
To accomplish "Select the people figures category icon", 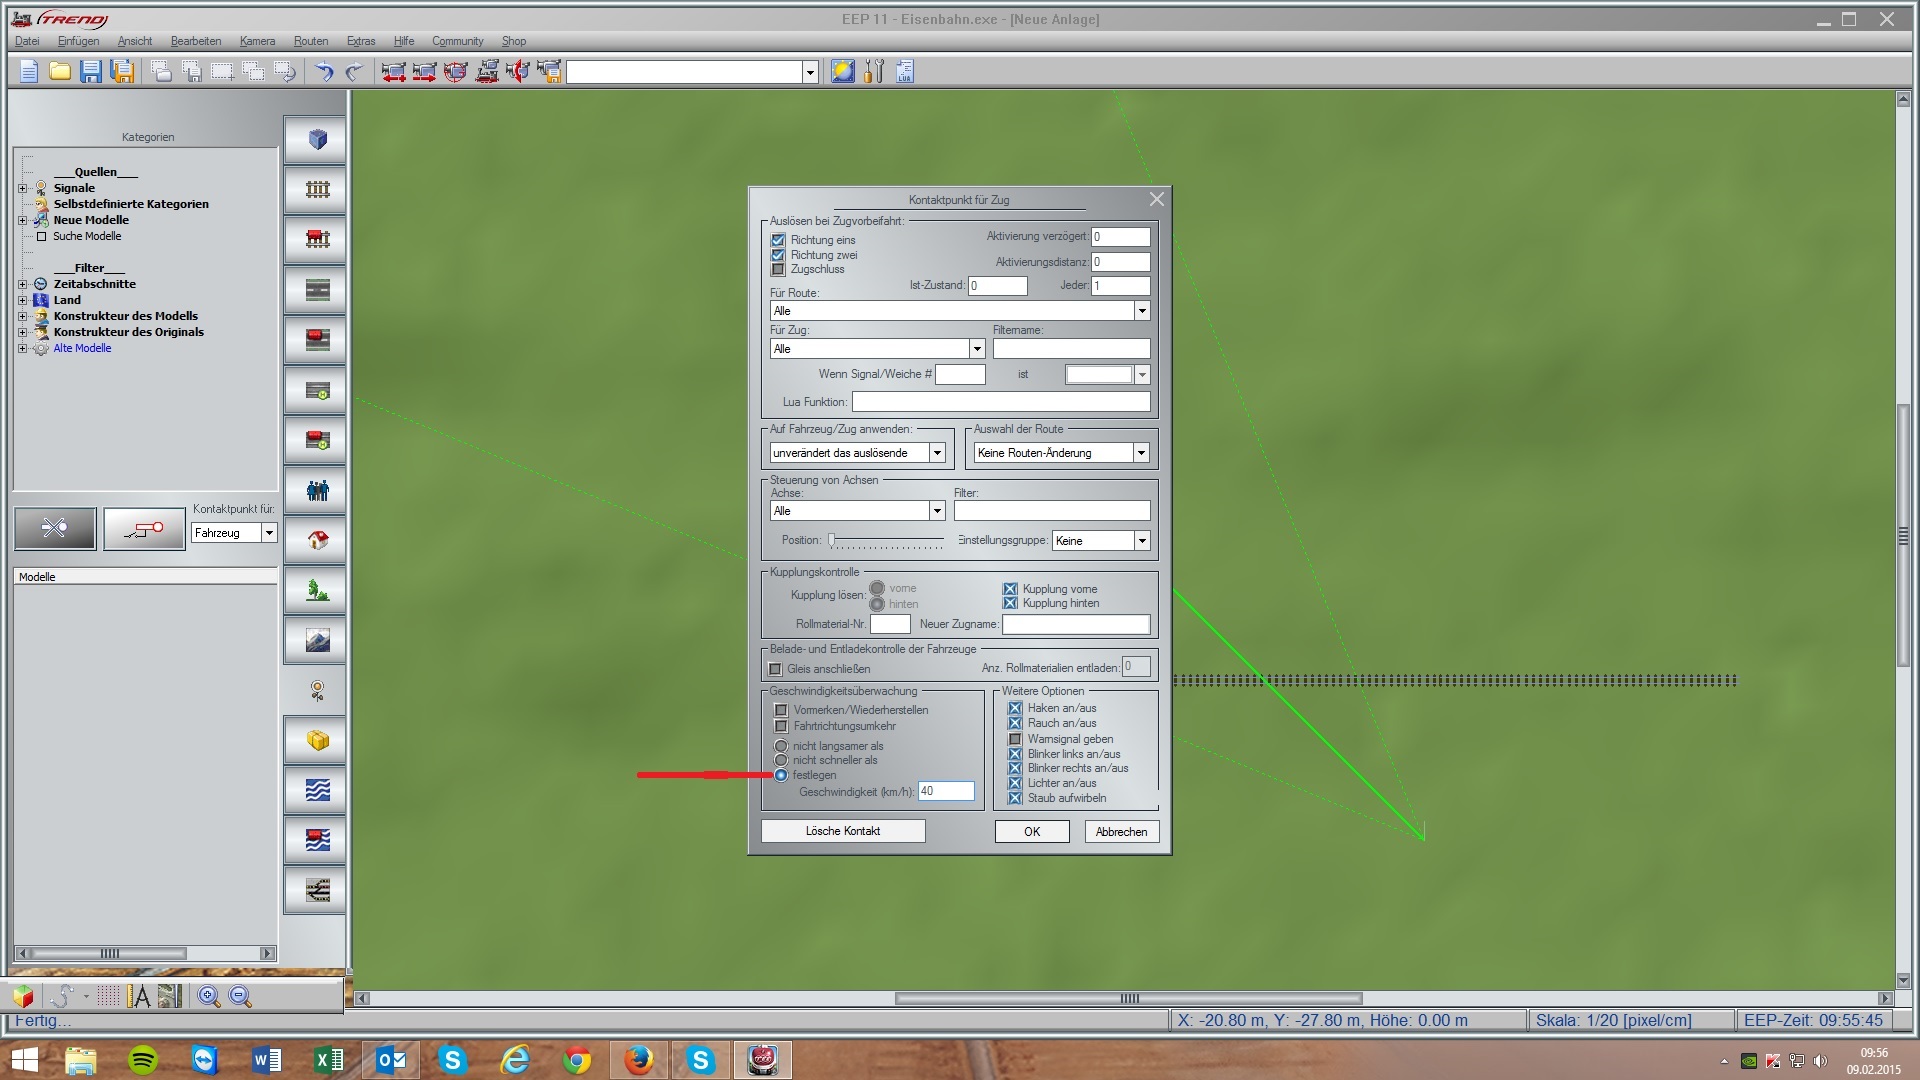I will (x=317, y=490).
